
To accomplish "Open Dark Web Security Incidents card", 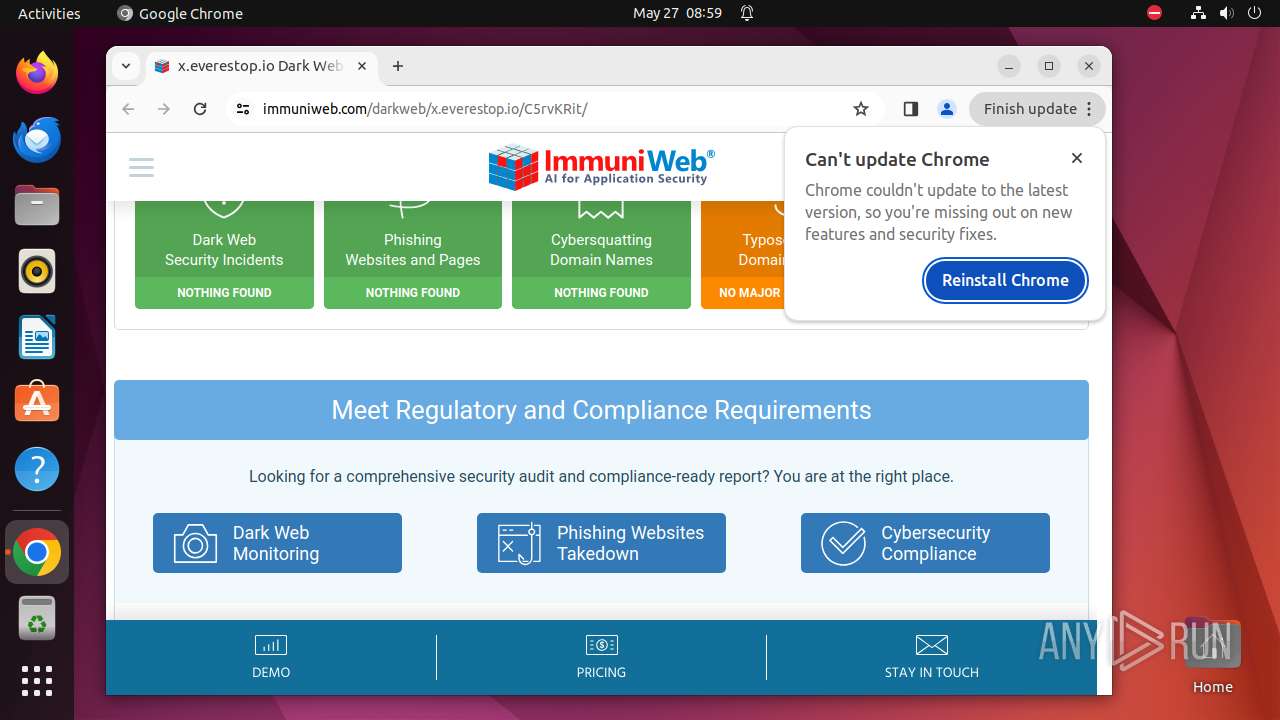I will point(224,254).
